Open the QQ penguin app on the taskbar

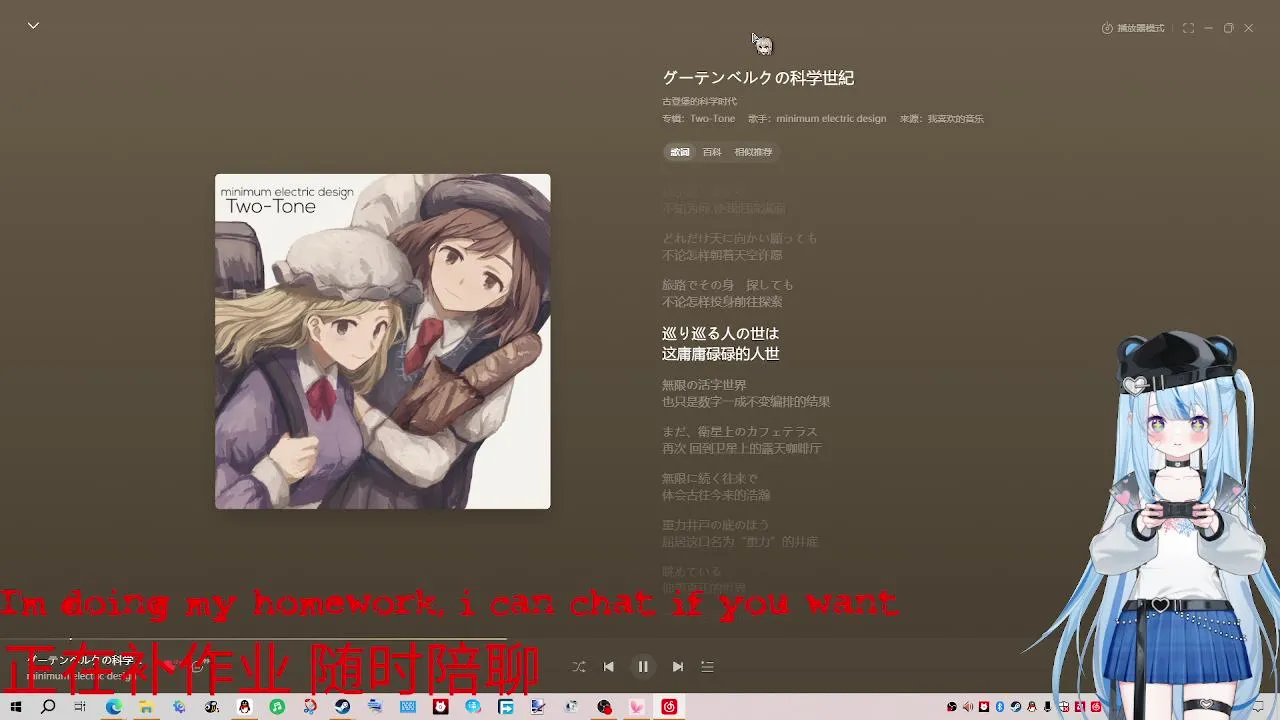click(x=244, y=707)
